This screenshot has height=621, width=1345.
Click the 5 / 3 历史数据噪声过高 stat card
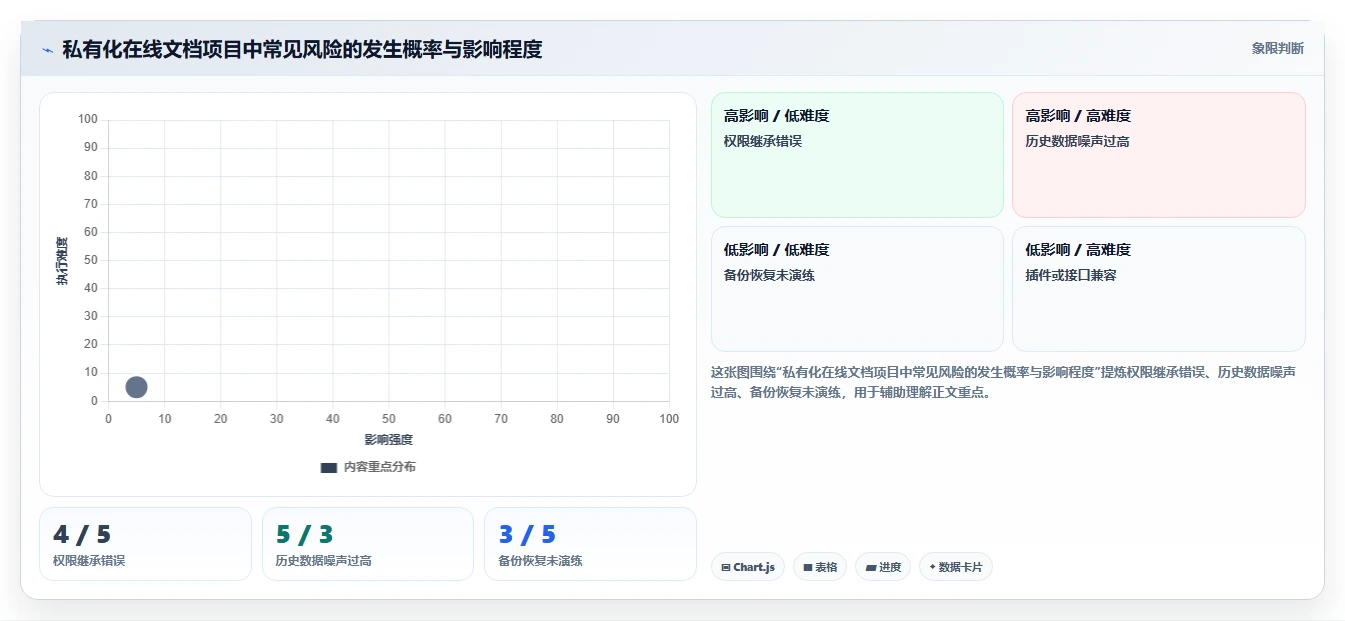click(x=368, y=544)
